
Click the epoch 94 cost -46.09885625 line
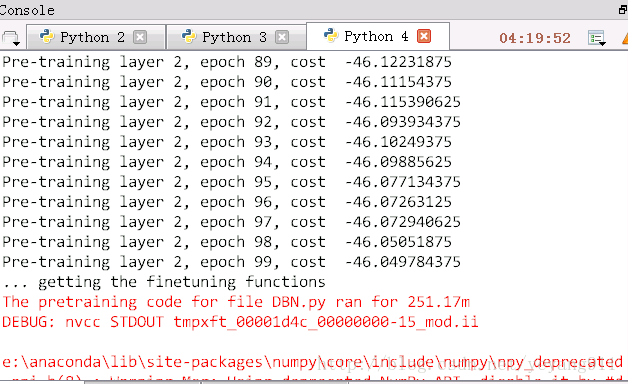pos(227,162)
